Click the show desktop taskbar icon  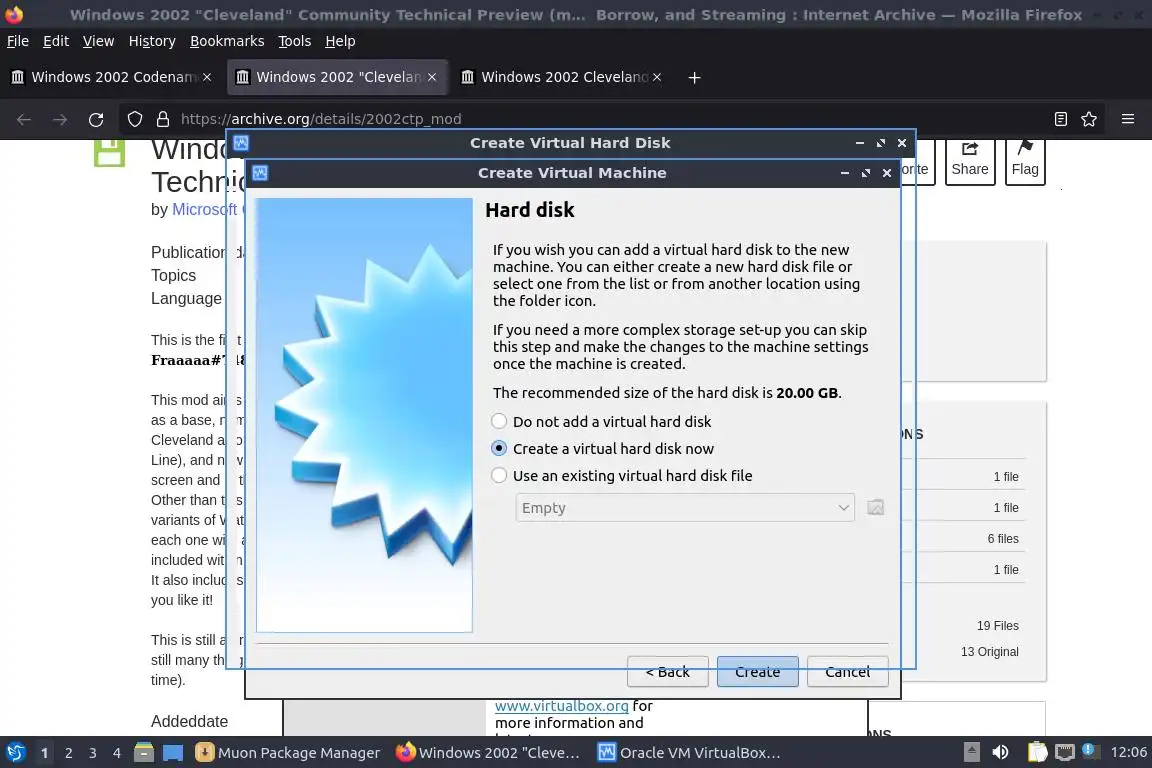[173, 753]
